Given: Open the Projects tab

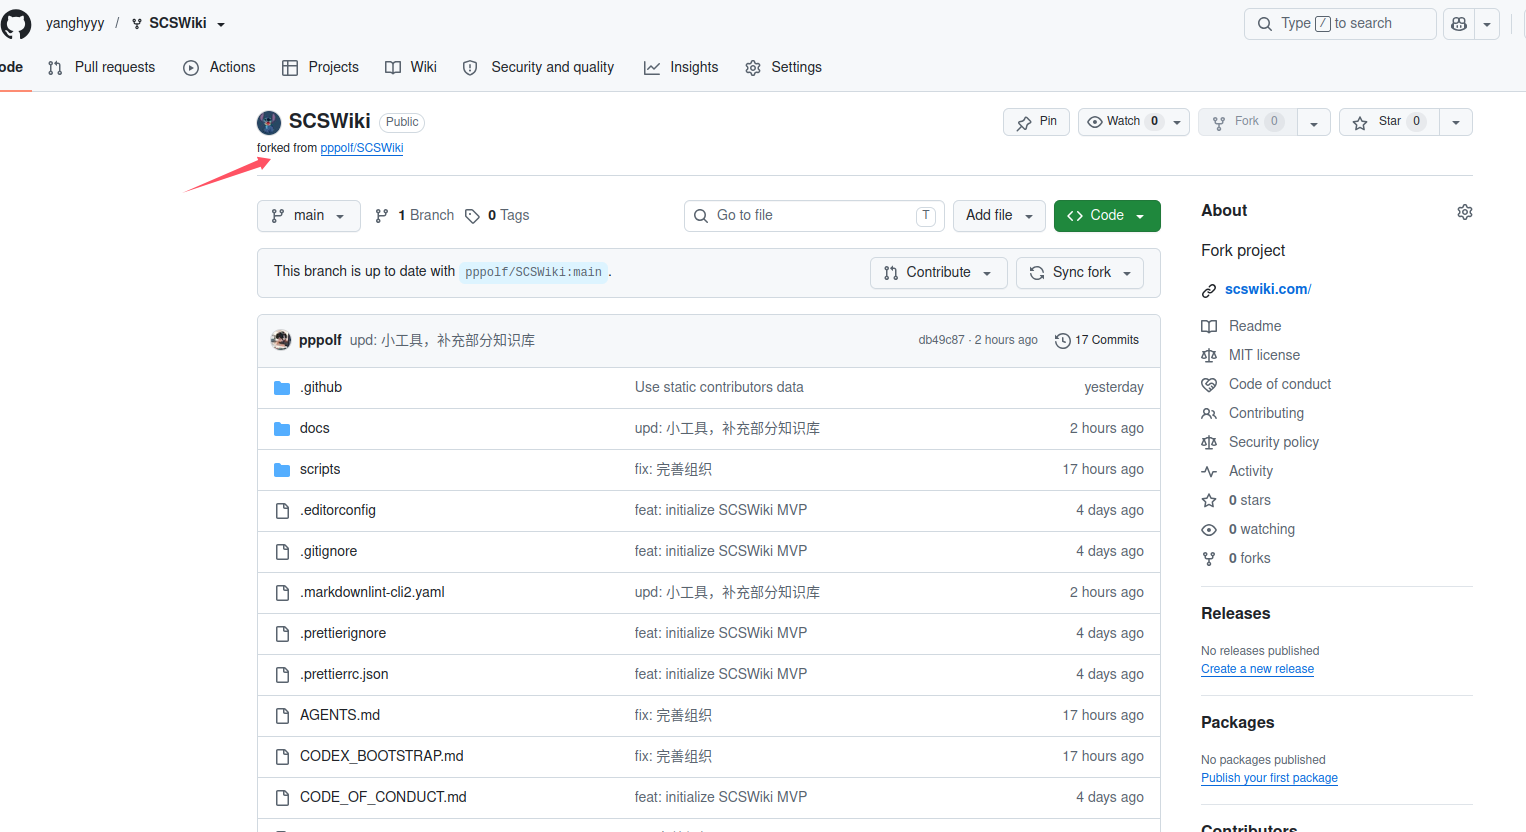Looking at the screenshot, I should tap(320, 67).
